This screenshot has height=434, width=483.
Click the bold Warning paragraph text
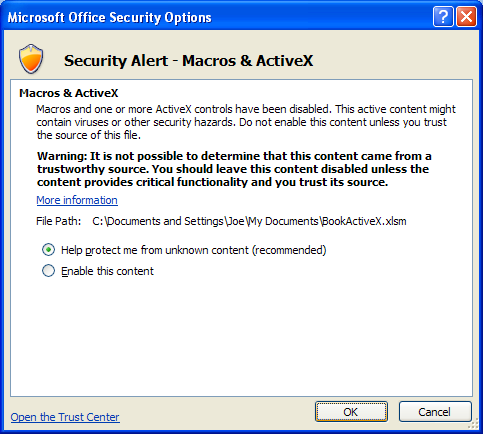click(x=234, y=169)
